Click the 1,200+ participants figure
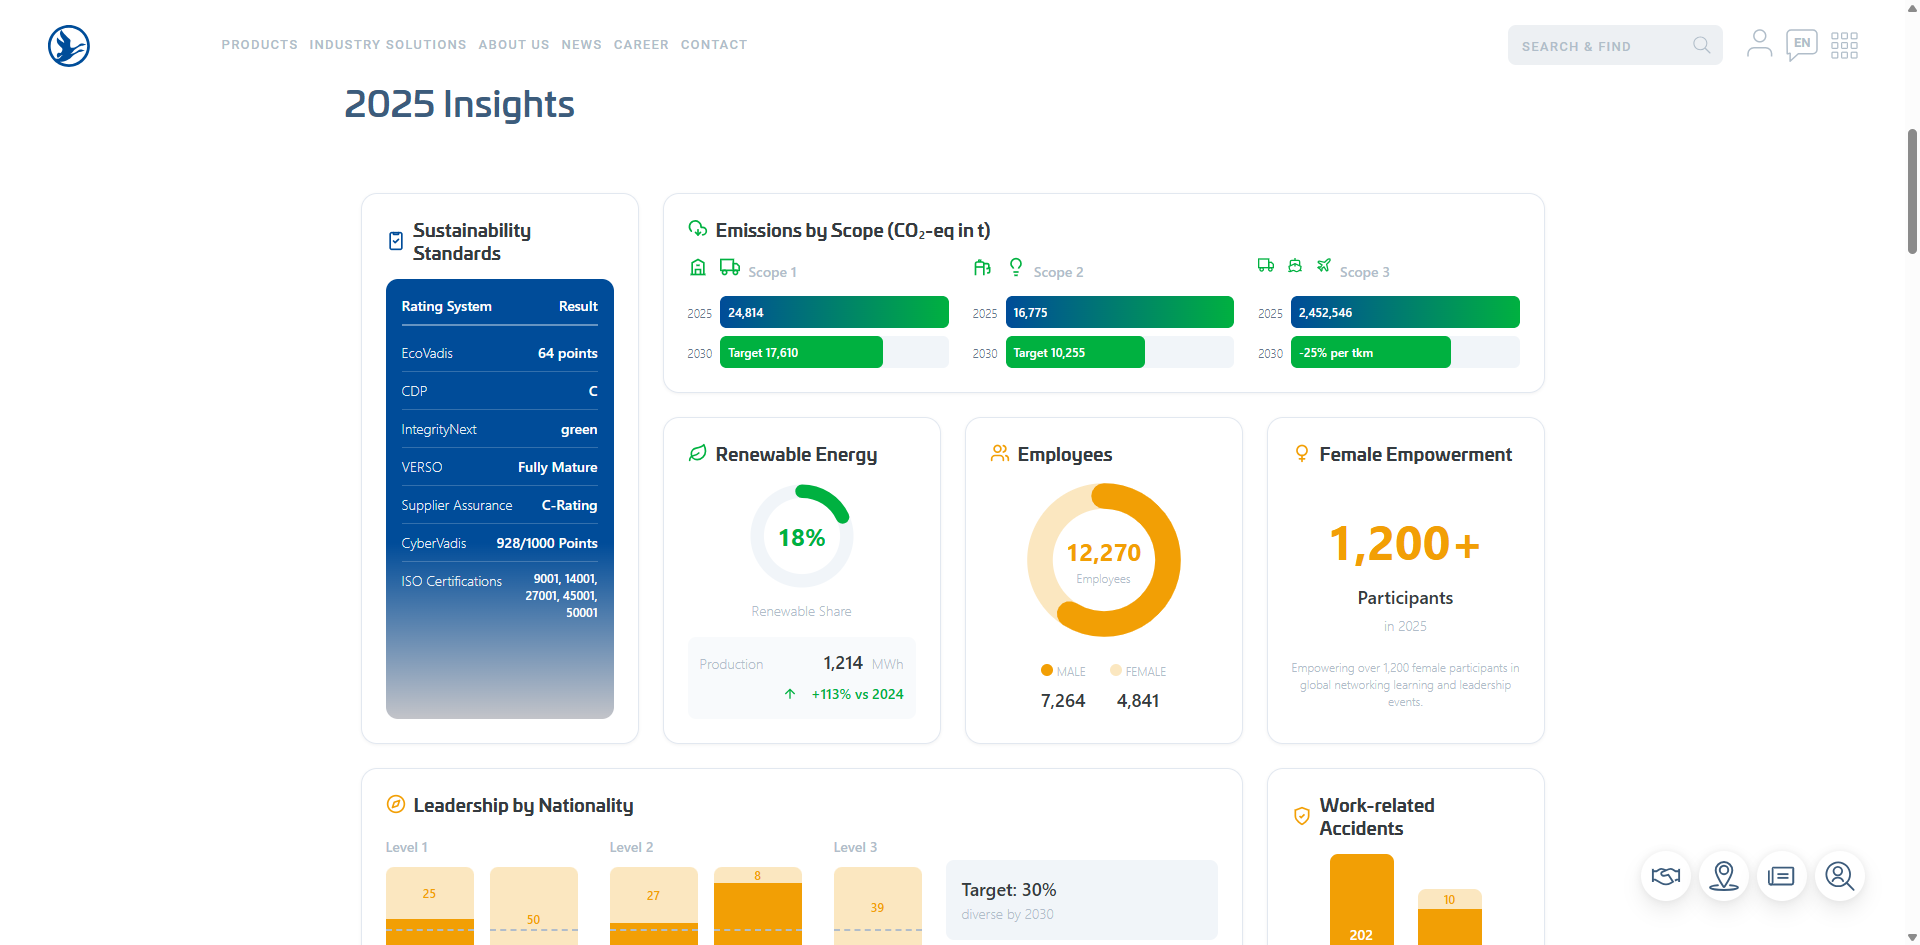 1405,544
